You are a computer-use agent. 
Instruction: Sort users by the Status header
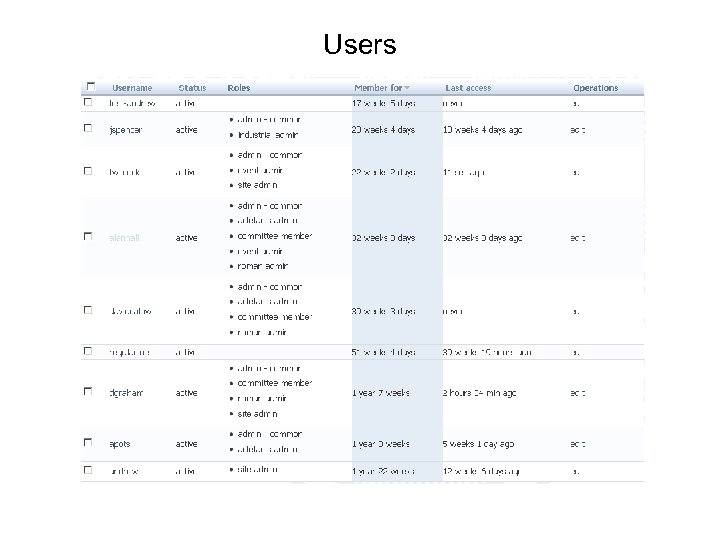point(192,87)
